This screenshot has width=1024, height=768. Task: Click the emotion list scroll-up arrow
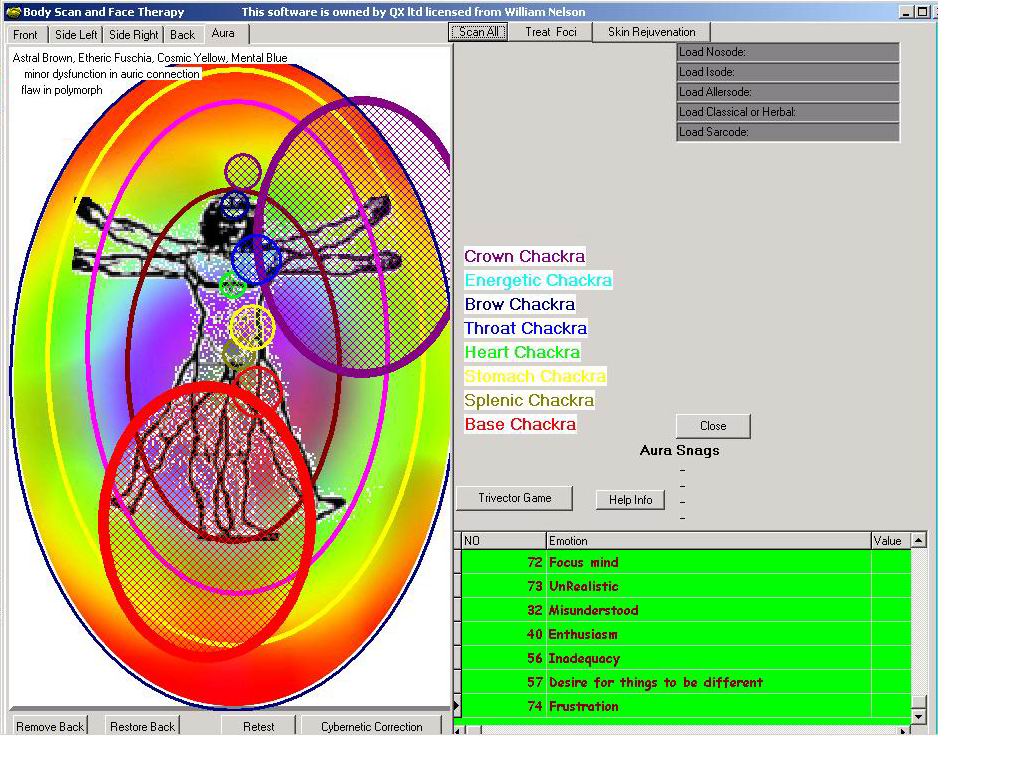919,540
